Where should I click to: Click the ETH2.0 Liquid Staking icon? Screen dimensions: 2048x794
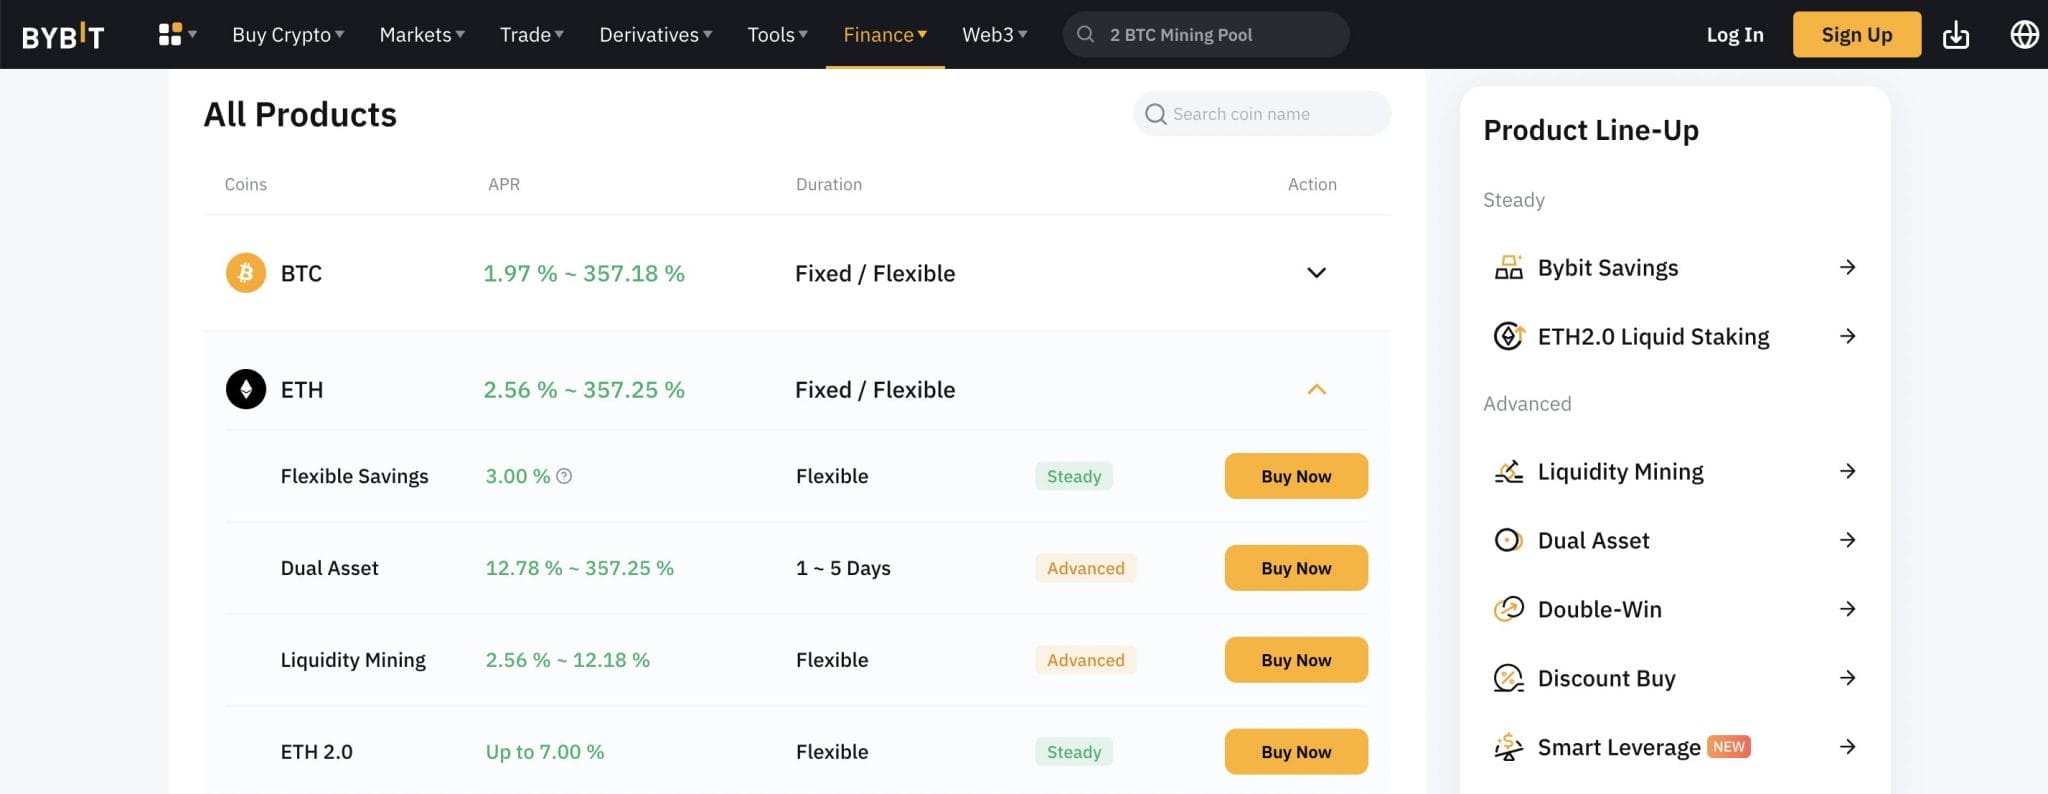pyautogui.click(x=1508, y=337)
